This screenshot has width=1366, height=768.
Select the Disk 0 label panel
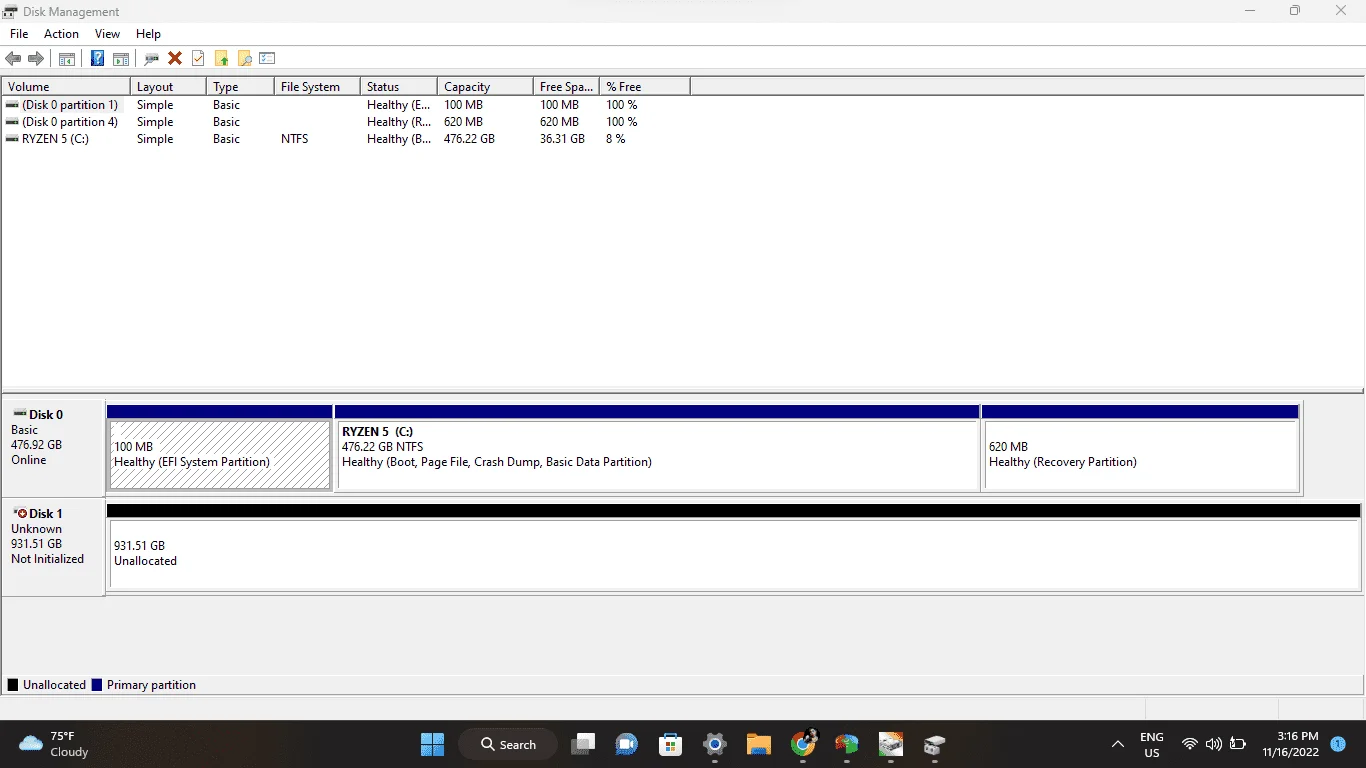pos(53,447)
